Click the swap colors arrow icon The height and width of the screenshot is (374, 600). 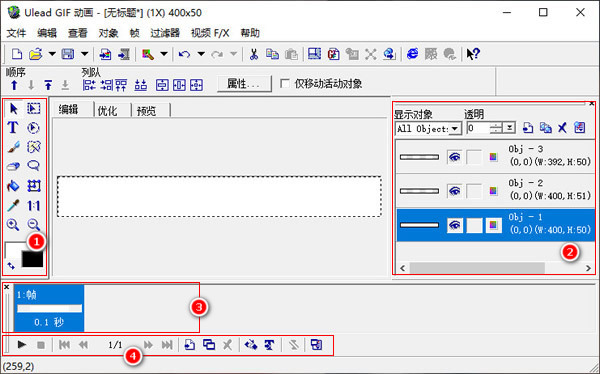click(11, 265)
